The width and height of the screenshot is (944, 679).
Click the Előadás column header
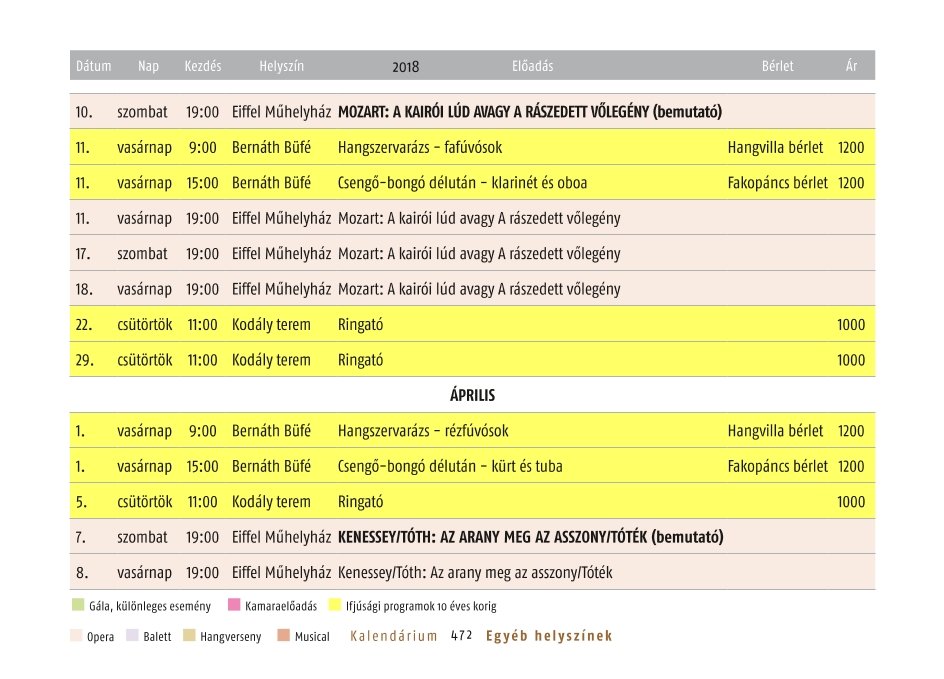tap(533, 66)
